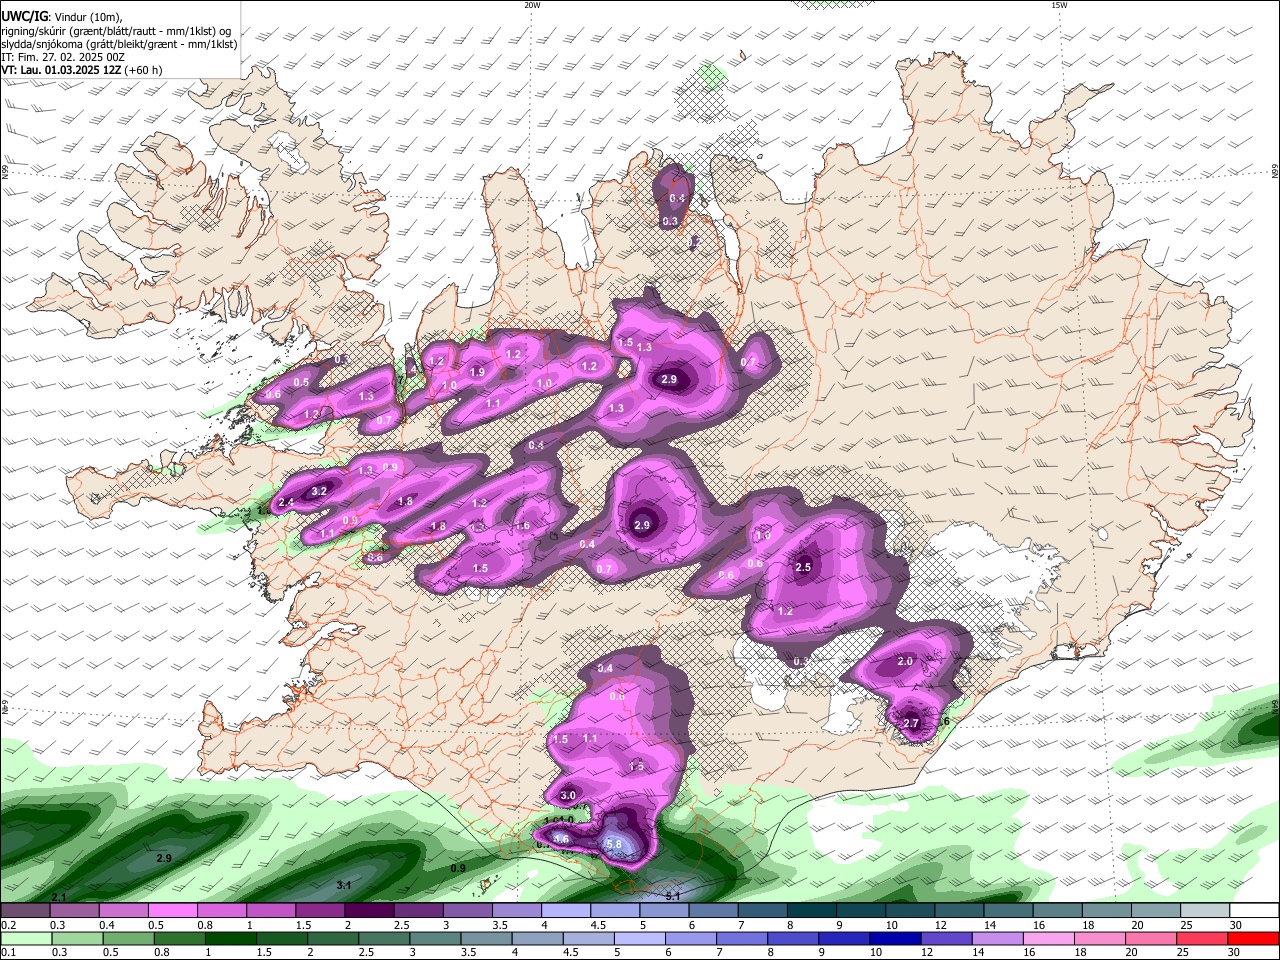Click the 5.8 precipitation value on south coast
This screenshot has width=1280, height=960.
pyautogui.click(x=614, y=845)
